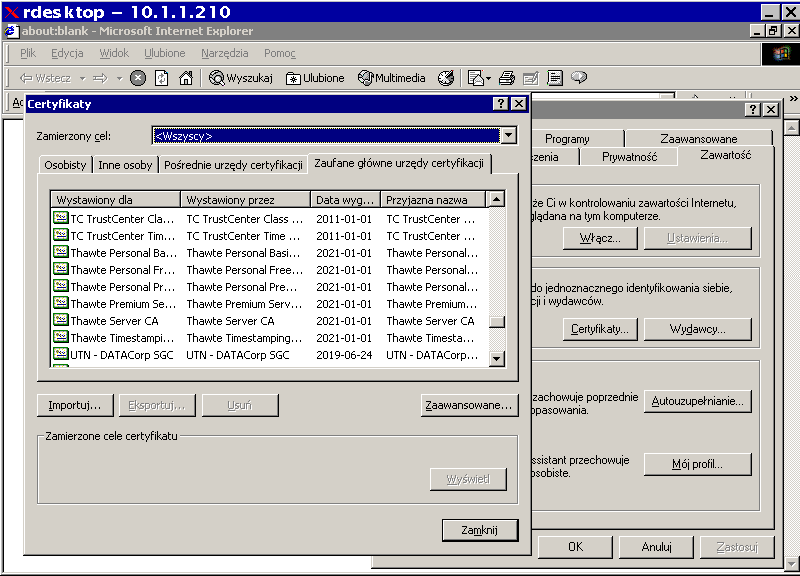Switch to Zaawansowane tab in options dialog

point(698,139)
